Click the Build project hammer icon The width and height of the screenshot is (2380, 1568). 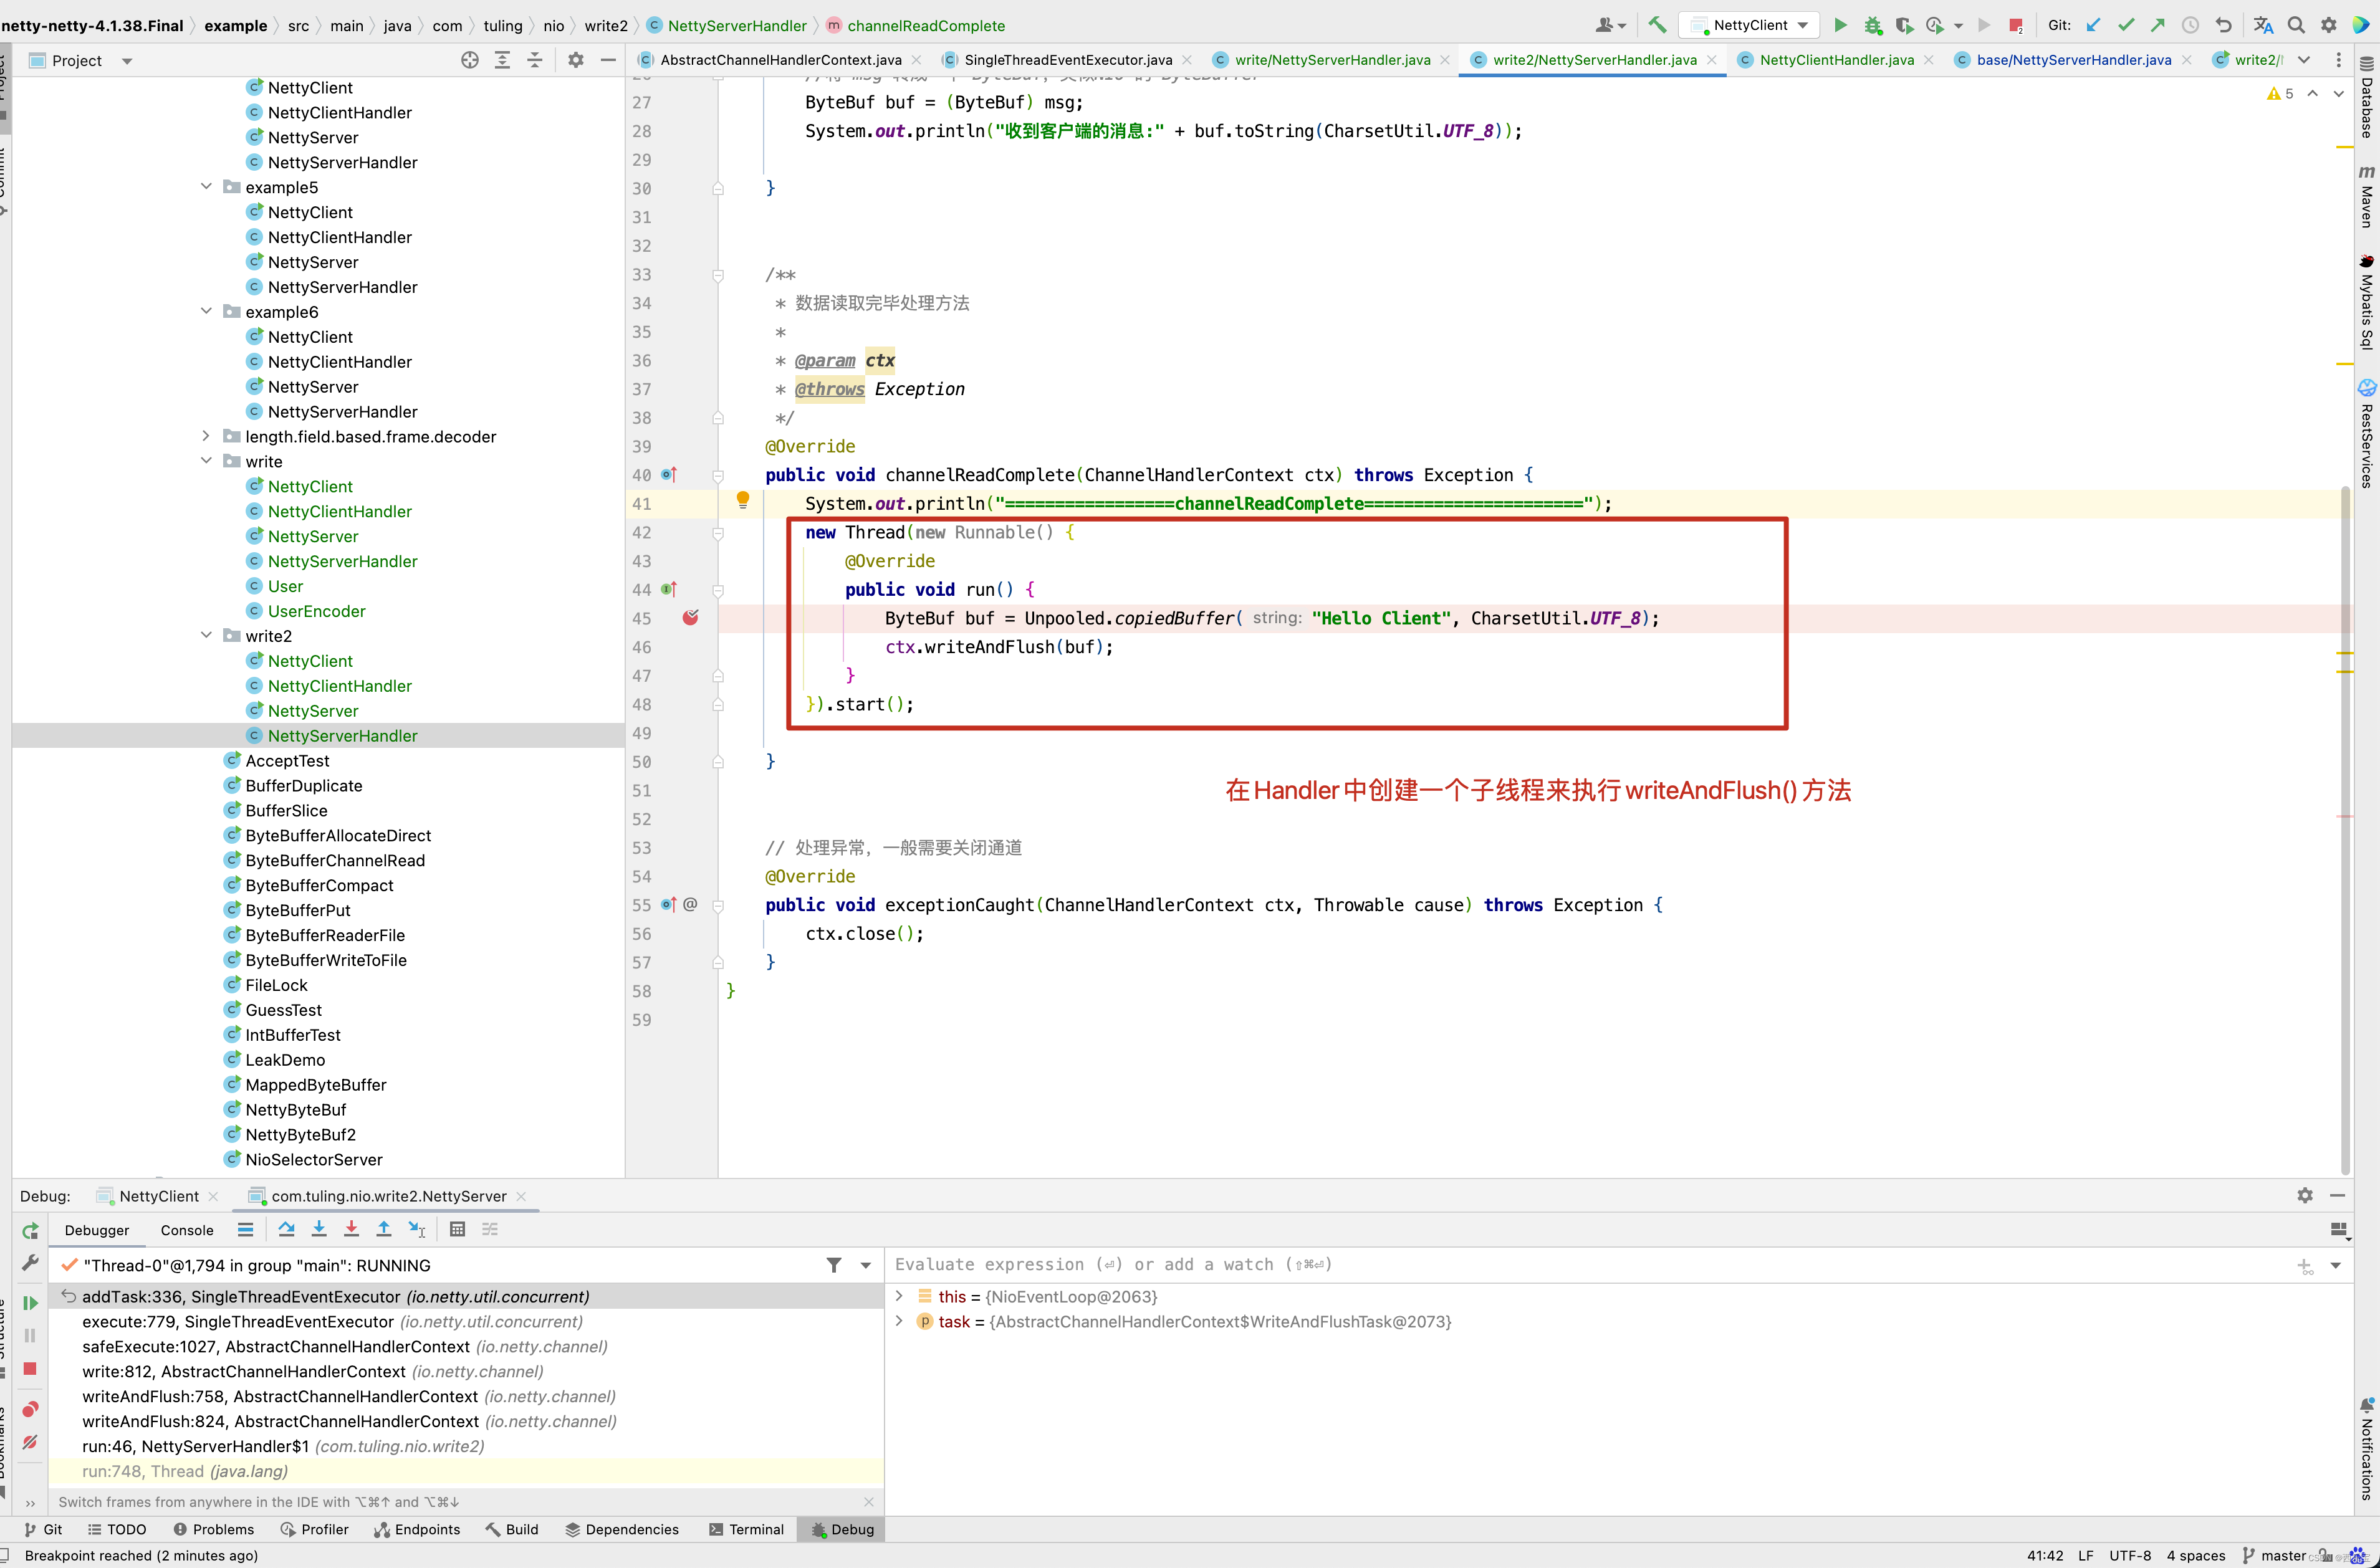coord(1657,25)
